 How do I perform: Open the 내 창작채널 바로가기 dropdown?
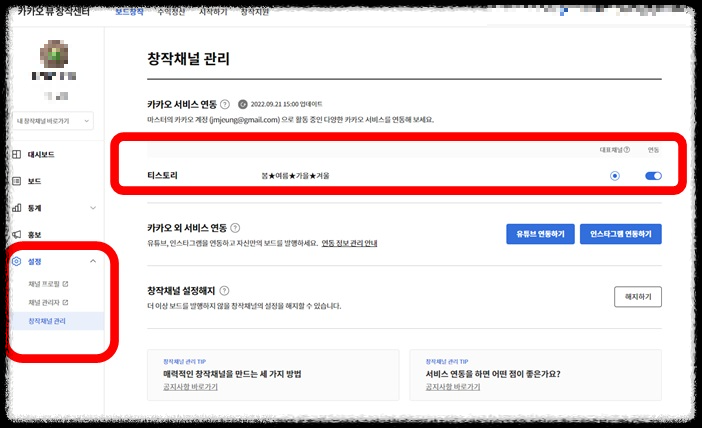53,121
